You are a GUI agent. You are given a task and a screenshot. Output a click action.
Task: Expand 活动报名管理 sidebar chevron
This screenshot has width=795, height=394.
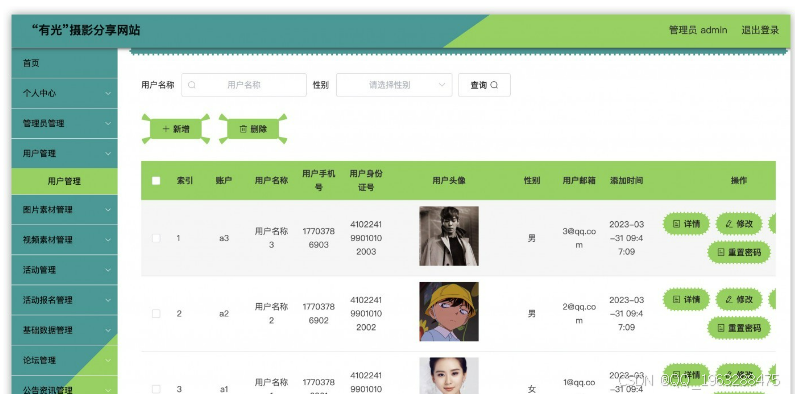pyautogui.click(x=108, y=300)
